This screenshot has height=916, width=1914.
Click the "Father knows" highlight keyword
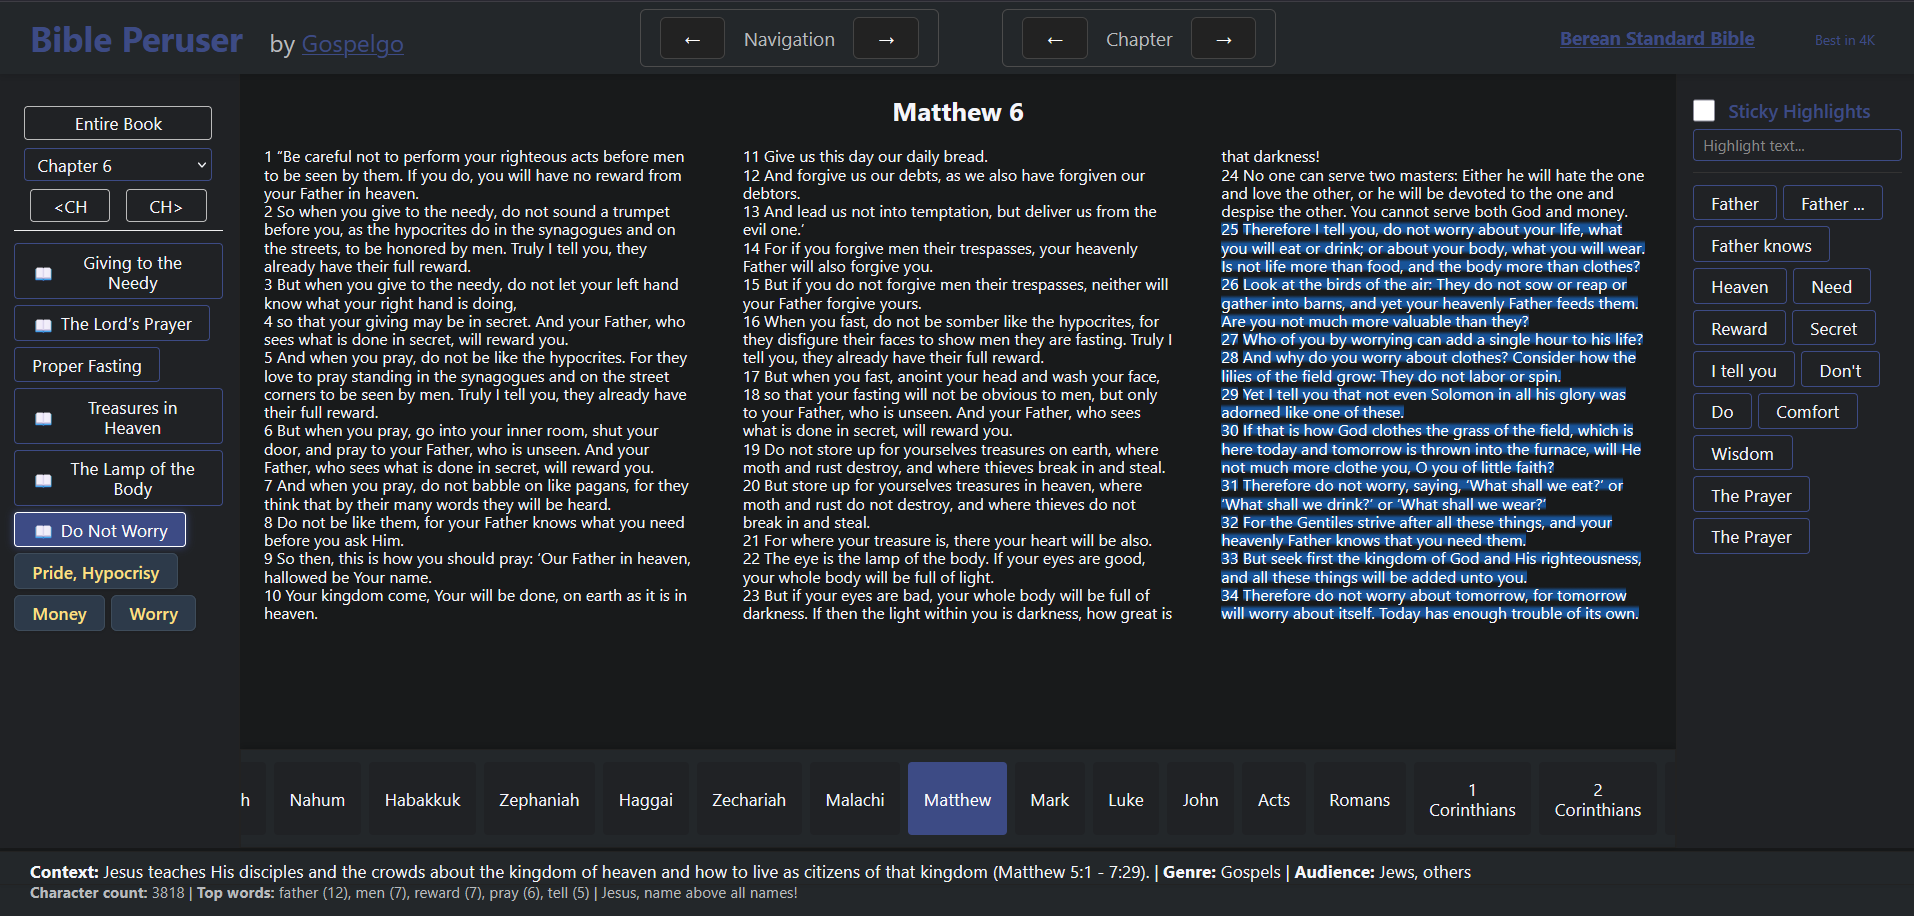1760,244
